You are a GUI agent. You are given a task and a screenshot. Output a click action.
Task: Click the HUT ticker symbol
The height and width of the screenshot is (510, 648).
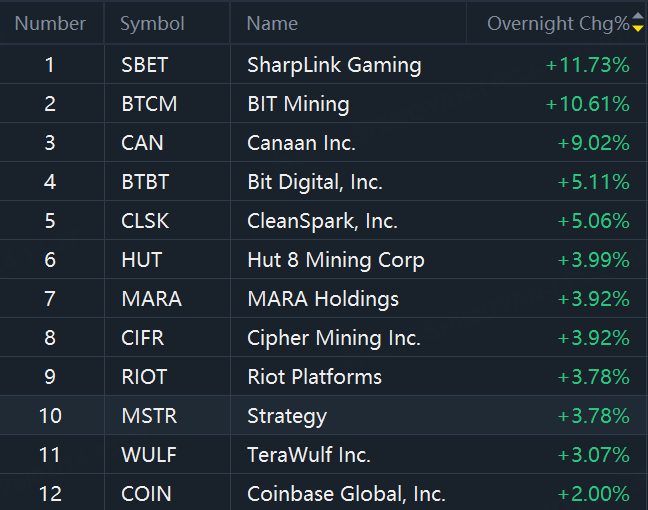pos(141,260)
